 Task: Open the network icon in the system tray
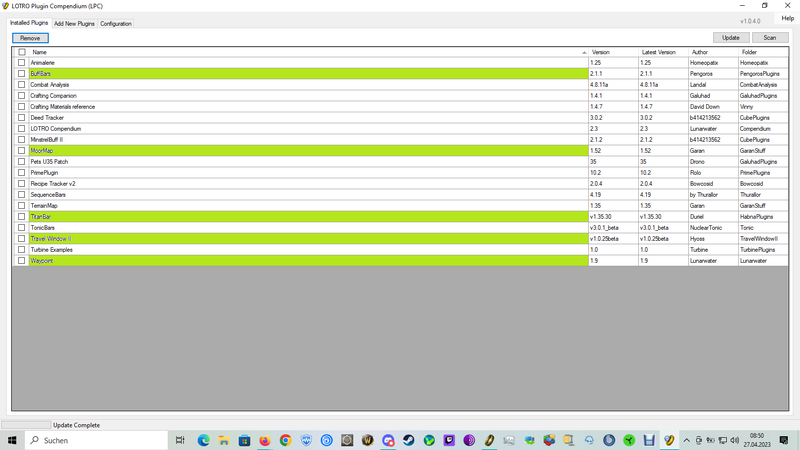pyautogui.click(x=722, y=440)
